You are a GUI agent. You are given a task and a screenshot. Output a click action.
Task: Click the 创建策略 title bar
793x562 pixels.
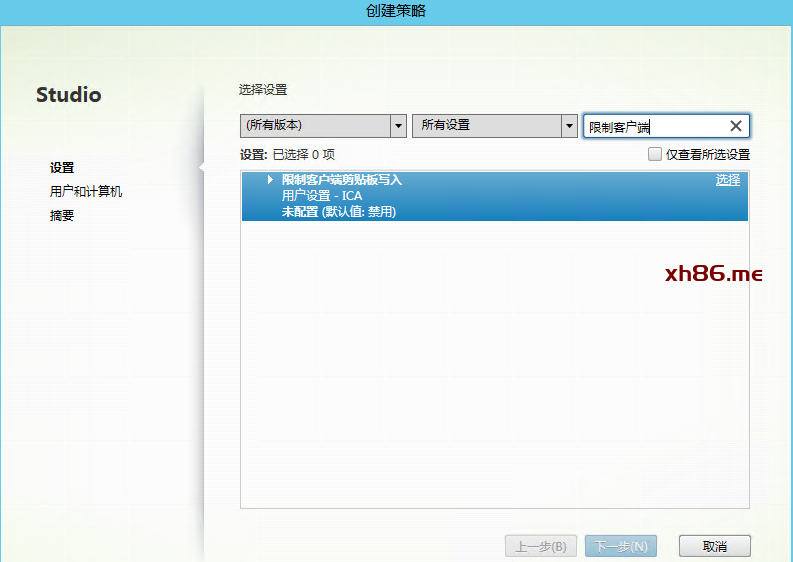pos(396,11)
